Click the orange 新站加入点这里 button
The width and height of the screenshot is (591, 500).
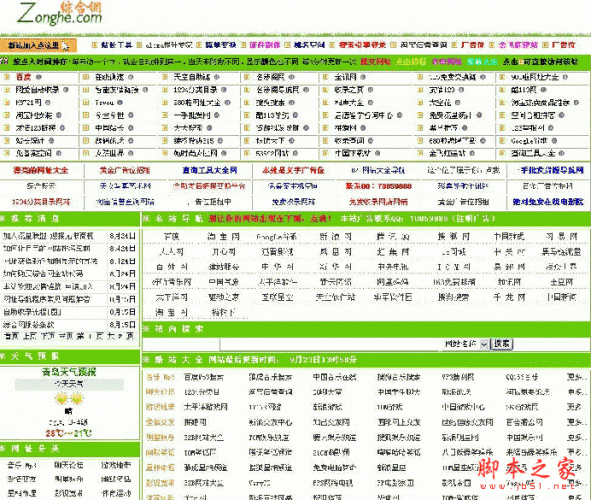click(38, 45)
